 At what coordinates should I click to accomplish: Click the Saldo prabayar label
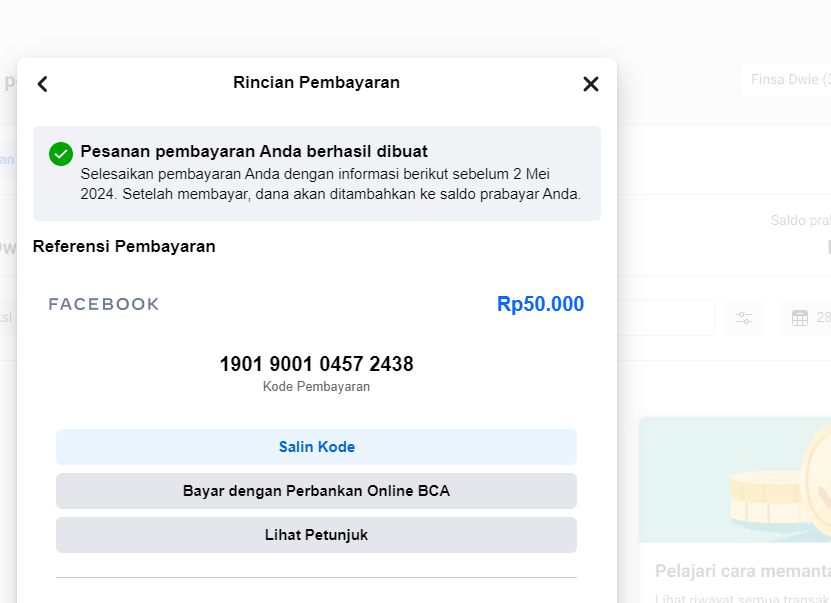point(800,220)
